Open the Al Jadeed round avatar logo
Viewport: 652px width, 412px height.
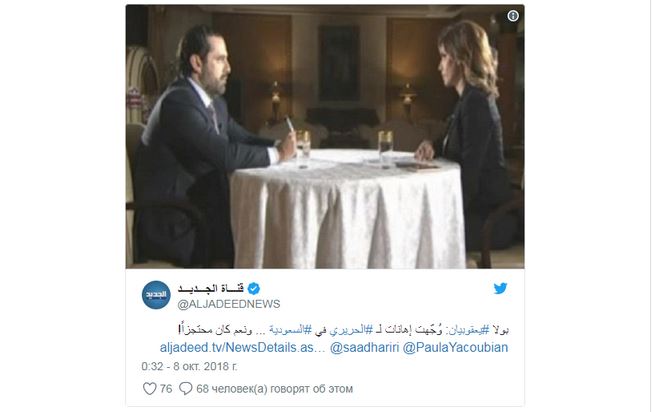[x=156, y=295]
